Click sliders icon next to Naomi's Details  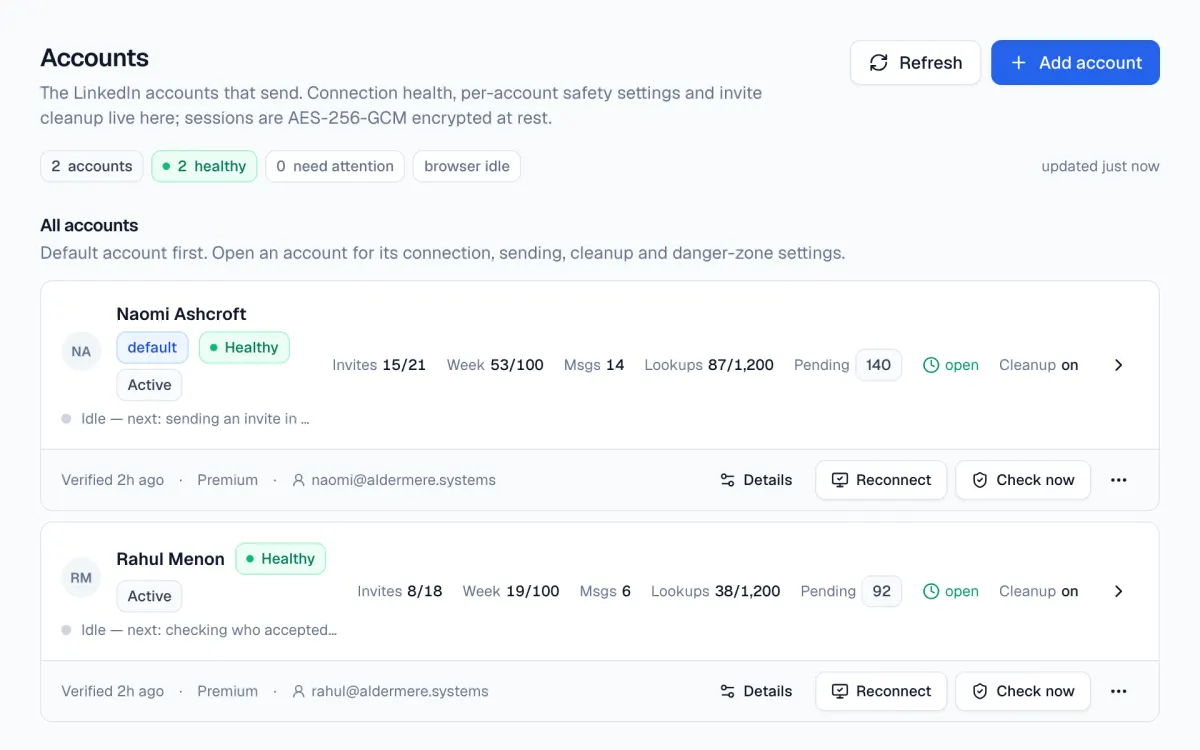click(x=728, y=480)
